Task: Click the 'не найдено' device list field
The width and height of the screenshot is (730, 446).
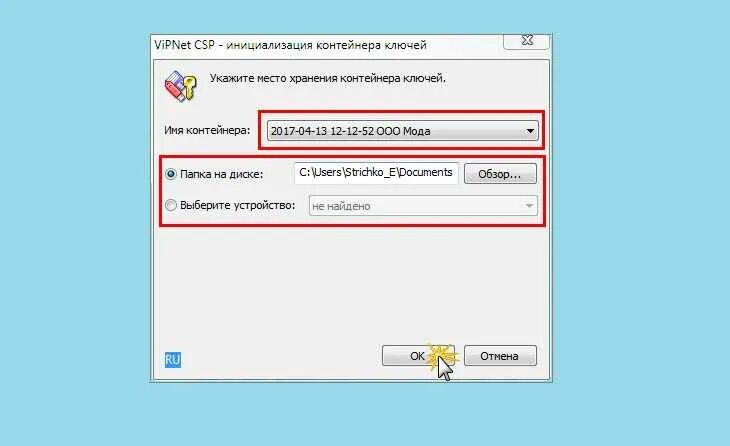Action: pyautogui.click(x=423, y=206)
